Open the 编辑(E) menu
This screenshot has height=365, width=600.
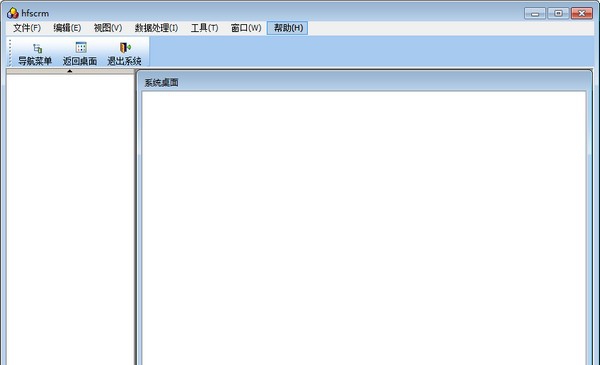pos(67,28)
